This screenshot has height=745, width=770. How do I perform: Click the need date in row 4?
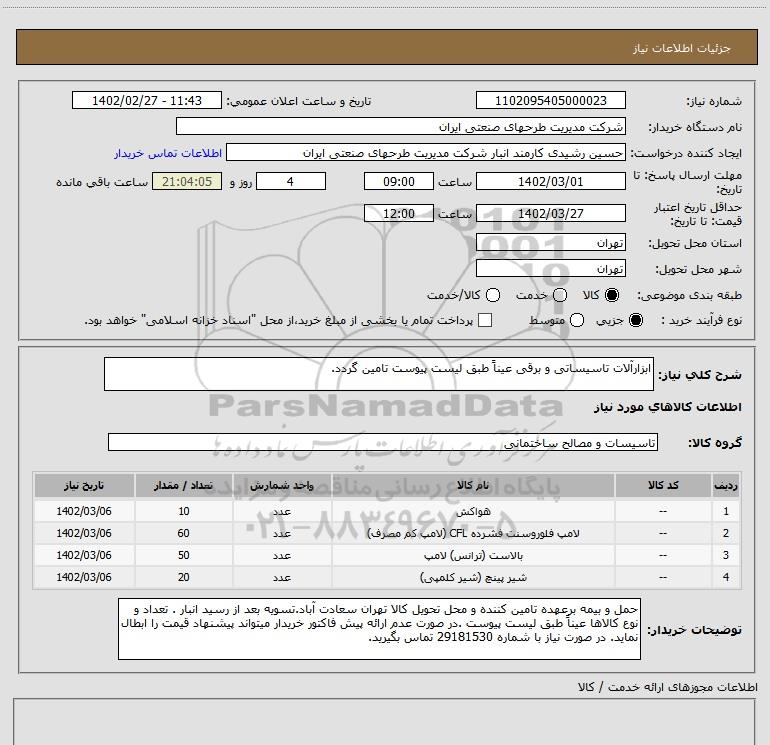pos(84,577)
